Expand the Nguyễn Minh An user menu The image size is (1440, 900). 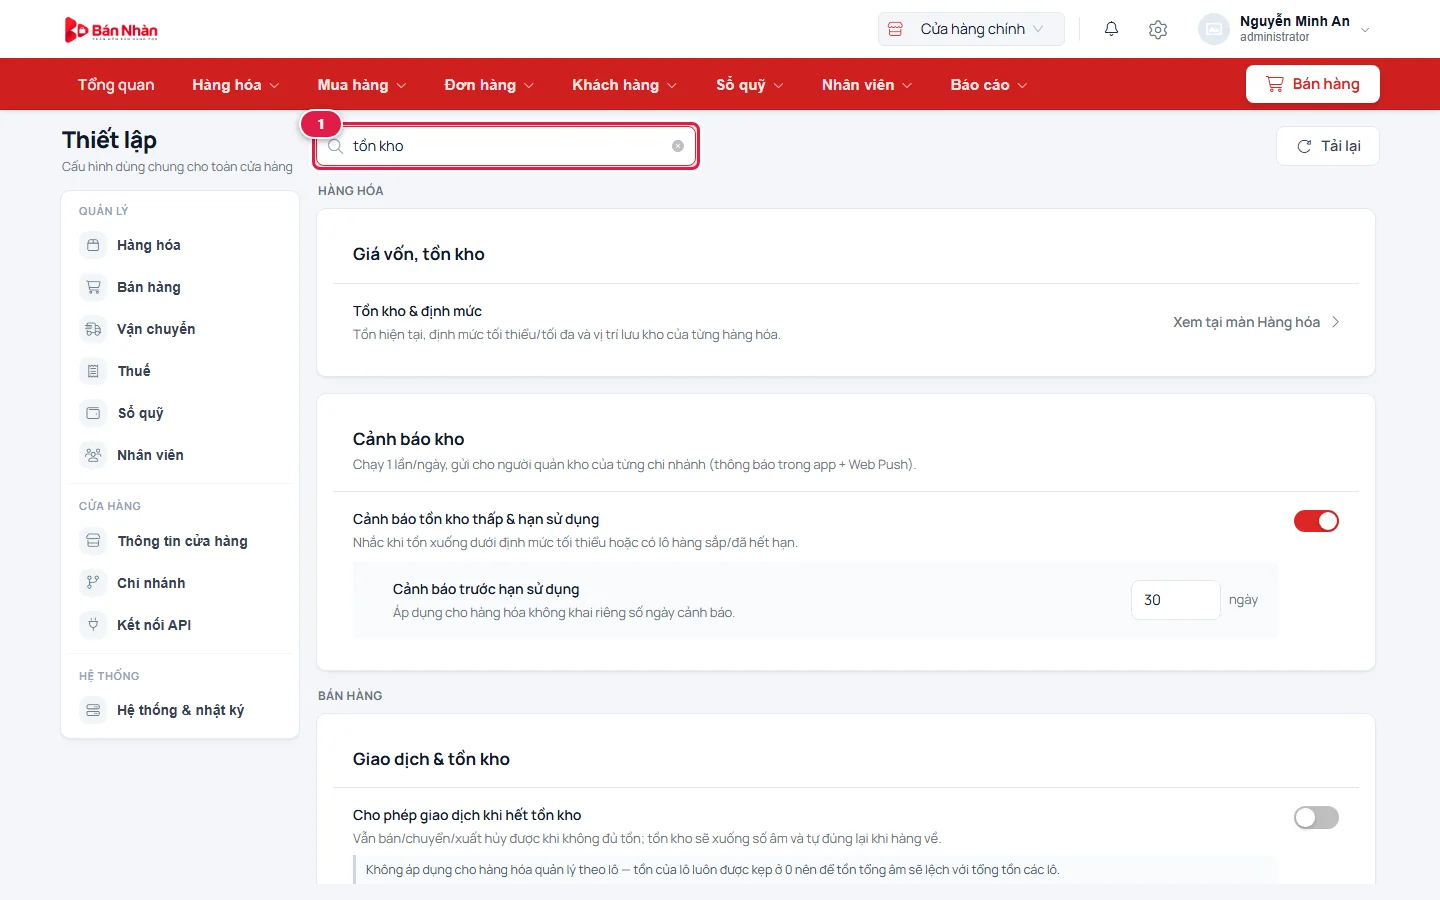tap(1285, 29)
